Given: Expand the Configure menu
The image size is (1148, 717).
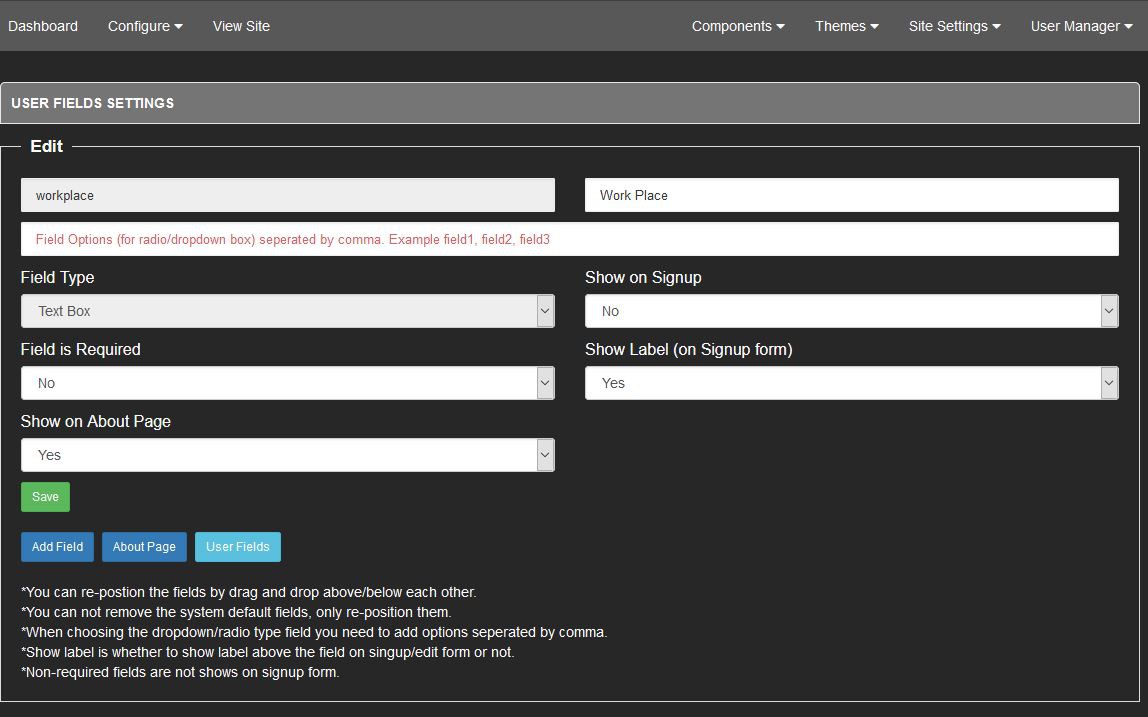Looking at the screenshot, I should pyautogui.click(x=145, y=26).
